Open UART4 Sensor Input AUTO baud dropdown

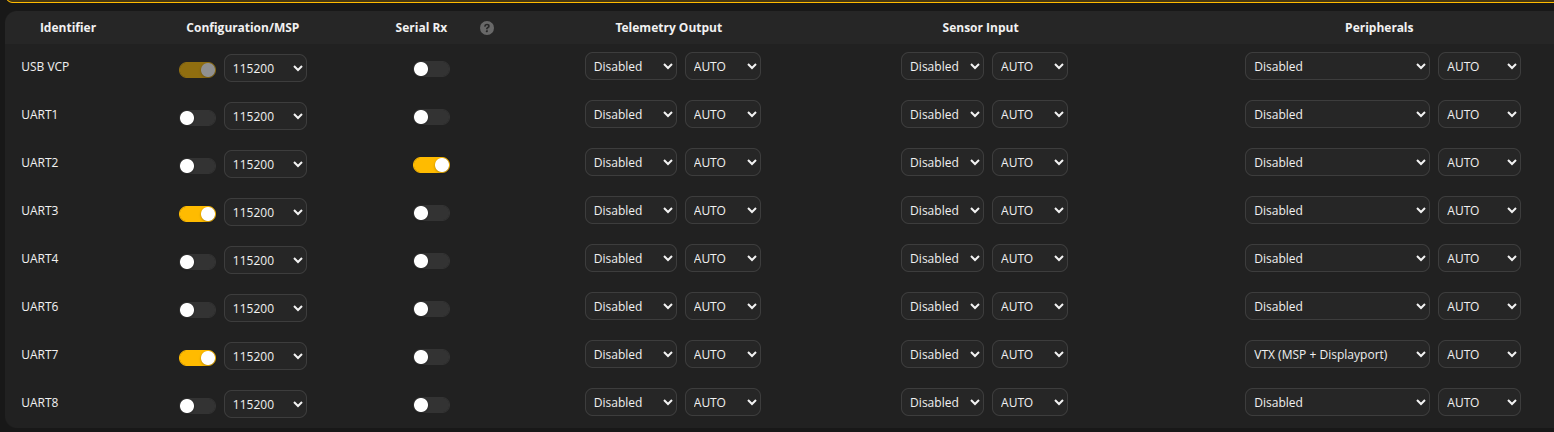coord(1030,258)
